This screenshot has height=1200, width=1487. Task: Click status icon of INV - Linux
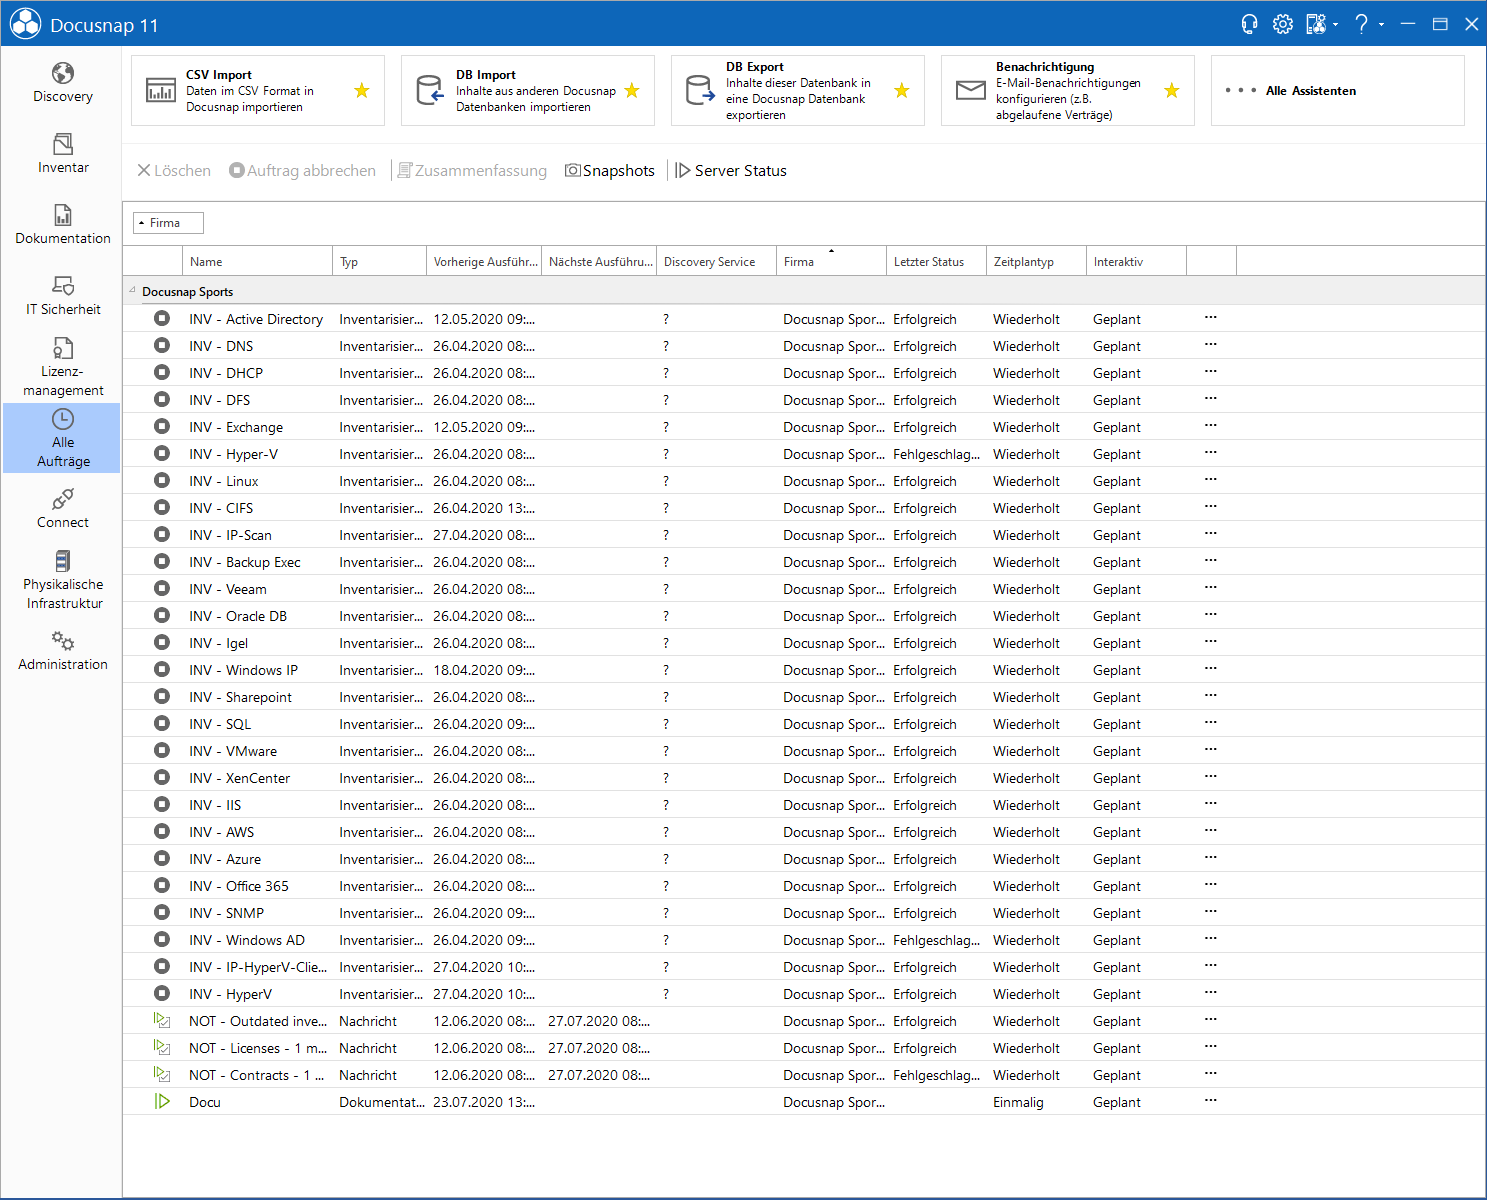click(162, 480)
